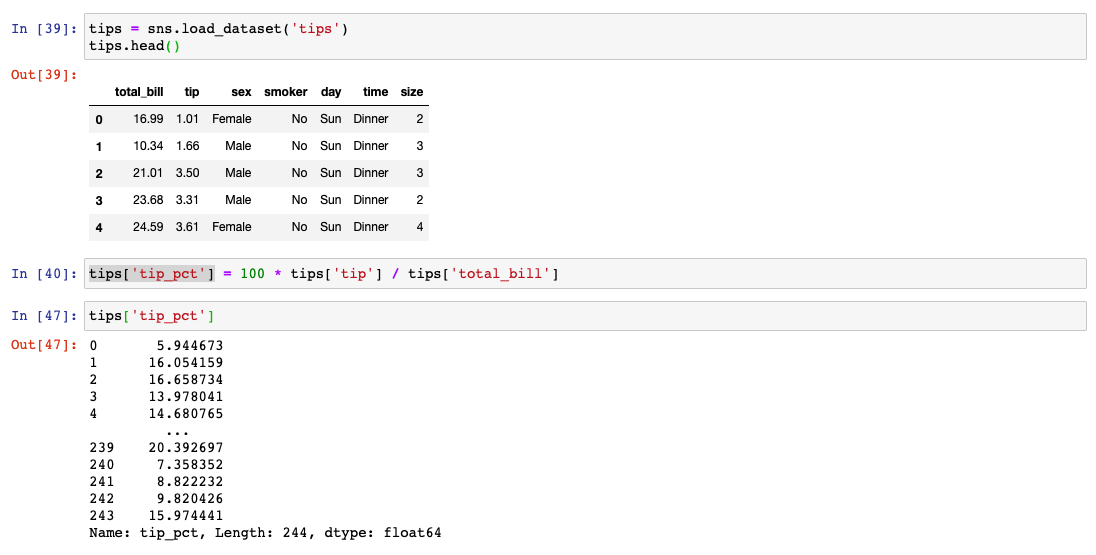Image resolution: width=1096 pixels, height=555 pixels.
Task: Click the tip column header
Action: tap(192, 92)
